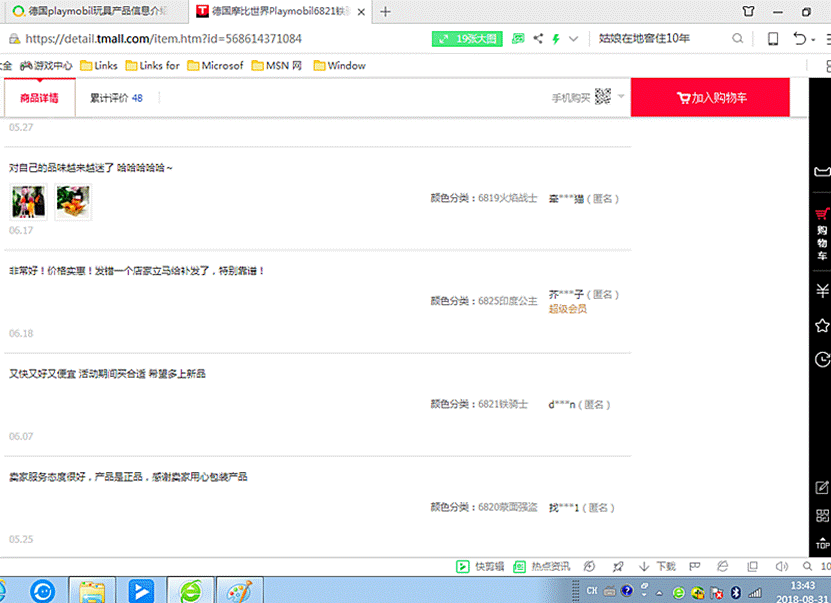Switch to the 商品详情 tab

point(39,98)
